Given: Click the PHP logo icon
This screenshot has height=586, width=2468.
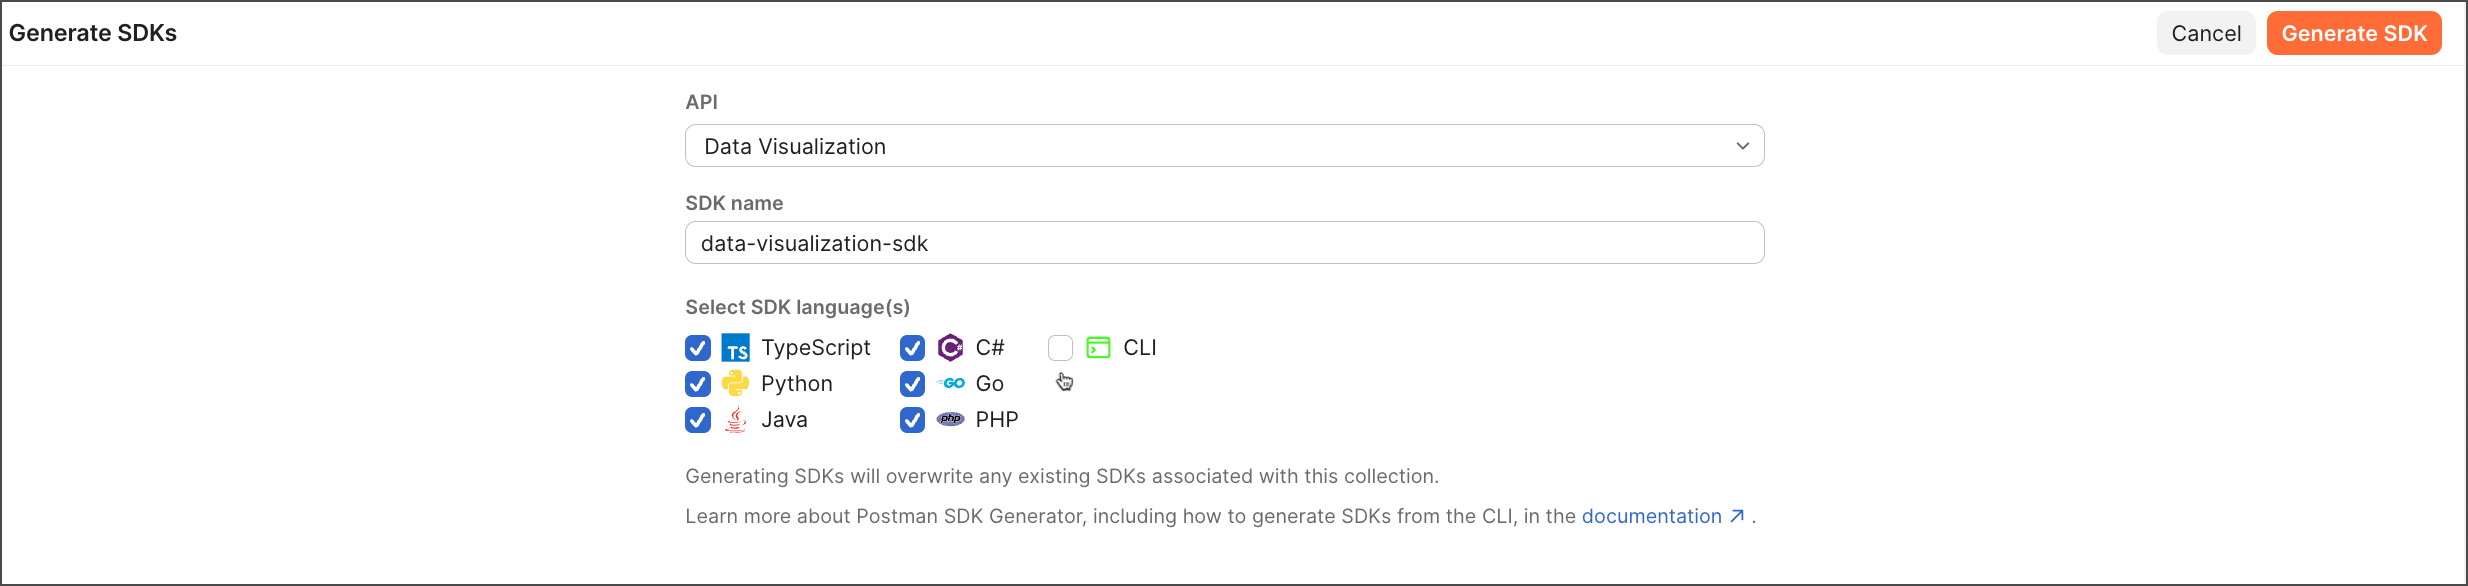Looking at the screenshot, I should coord(951,420).
